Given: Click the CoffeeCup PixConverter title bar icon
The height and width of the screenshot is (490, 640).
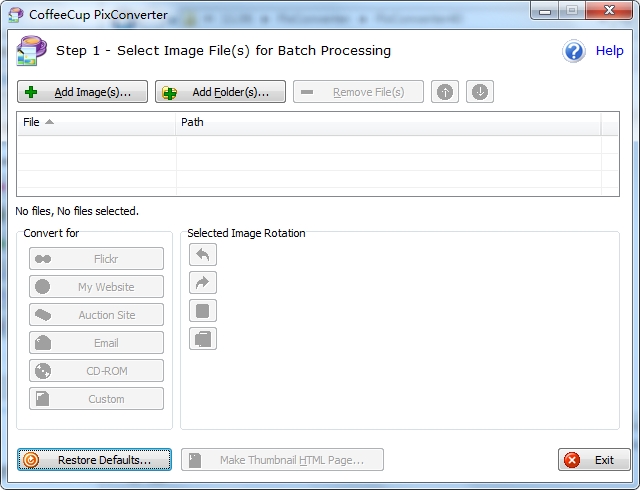Looking at the screenshot, I should tap(16, 15).
